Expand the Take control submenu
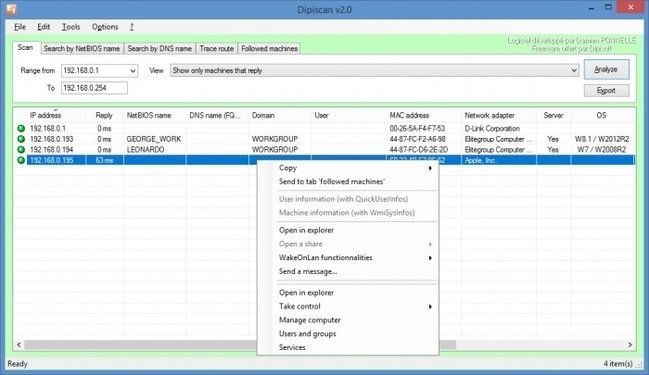Viewport: 649px width, 375px height. coord(348,306)
